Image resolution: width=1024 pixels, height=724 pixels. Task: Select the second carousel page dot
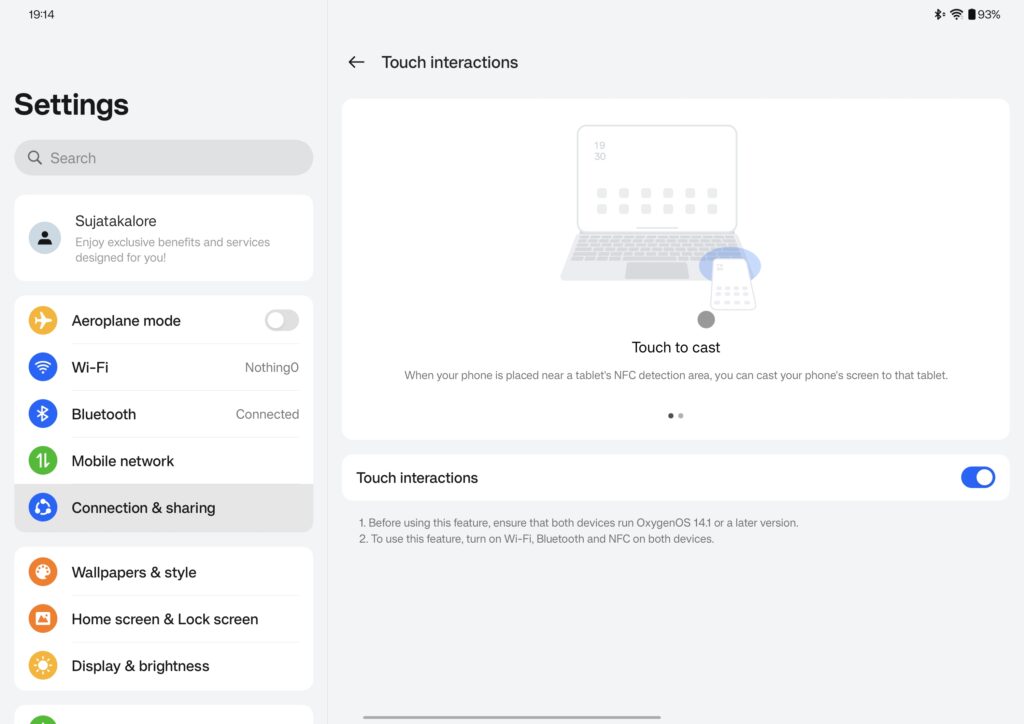(x=680, y=416)
